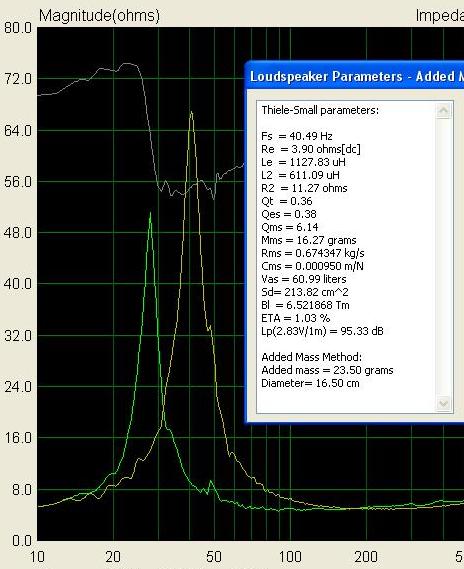Click the 'Qes = 0.38' value

coord(289,214)
